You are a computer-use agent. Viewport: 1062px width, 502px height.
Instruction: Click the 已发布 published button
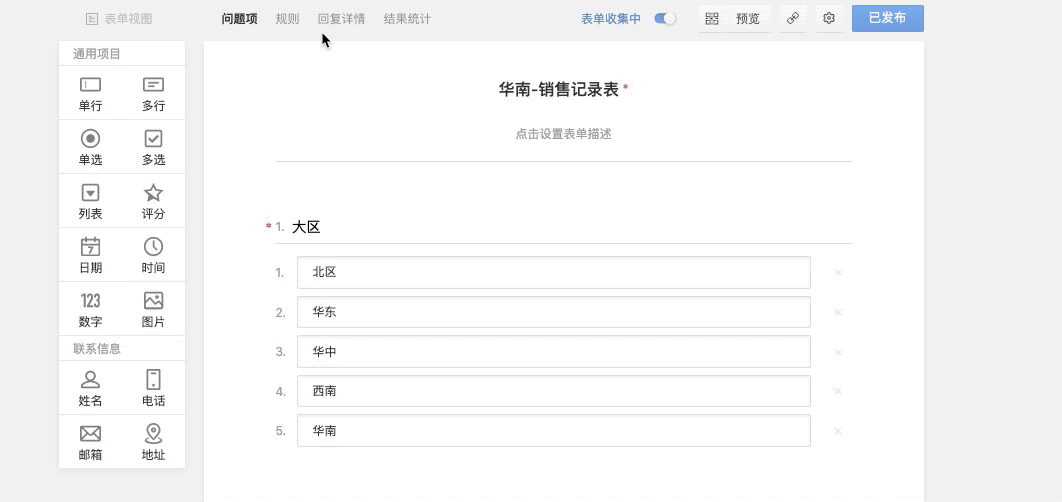[x=887, y=19]
